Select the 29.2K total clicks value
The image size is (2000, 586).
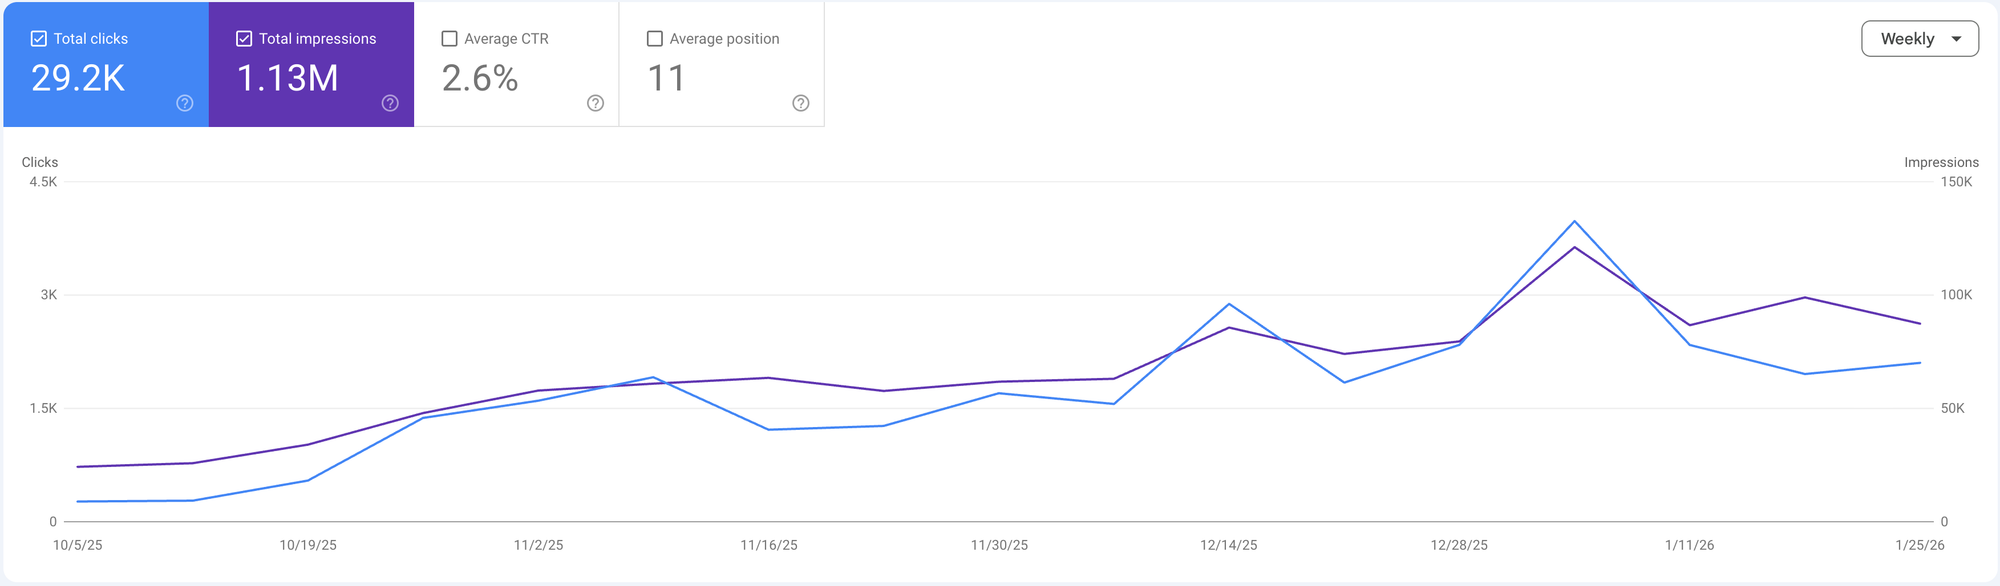point(78,78)
